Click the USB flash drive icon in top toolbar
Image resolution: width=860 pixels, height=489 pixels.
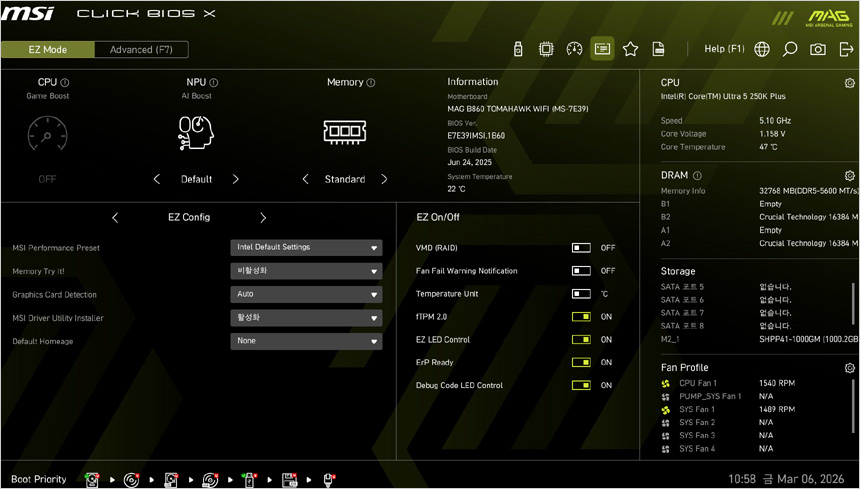518,49
